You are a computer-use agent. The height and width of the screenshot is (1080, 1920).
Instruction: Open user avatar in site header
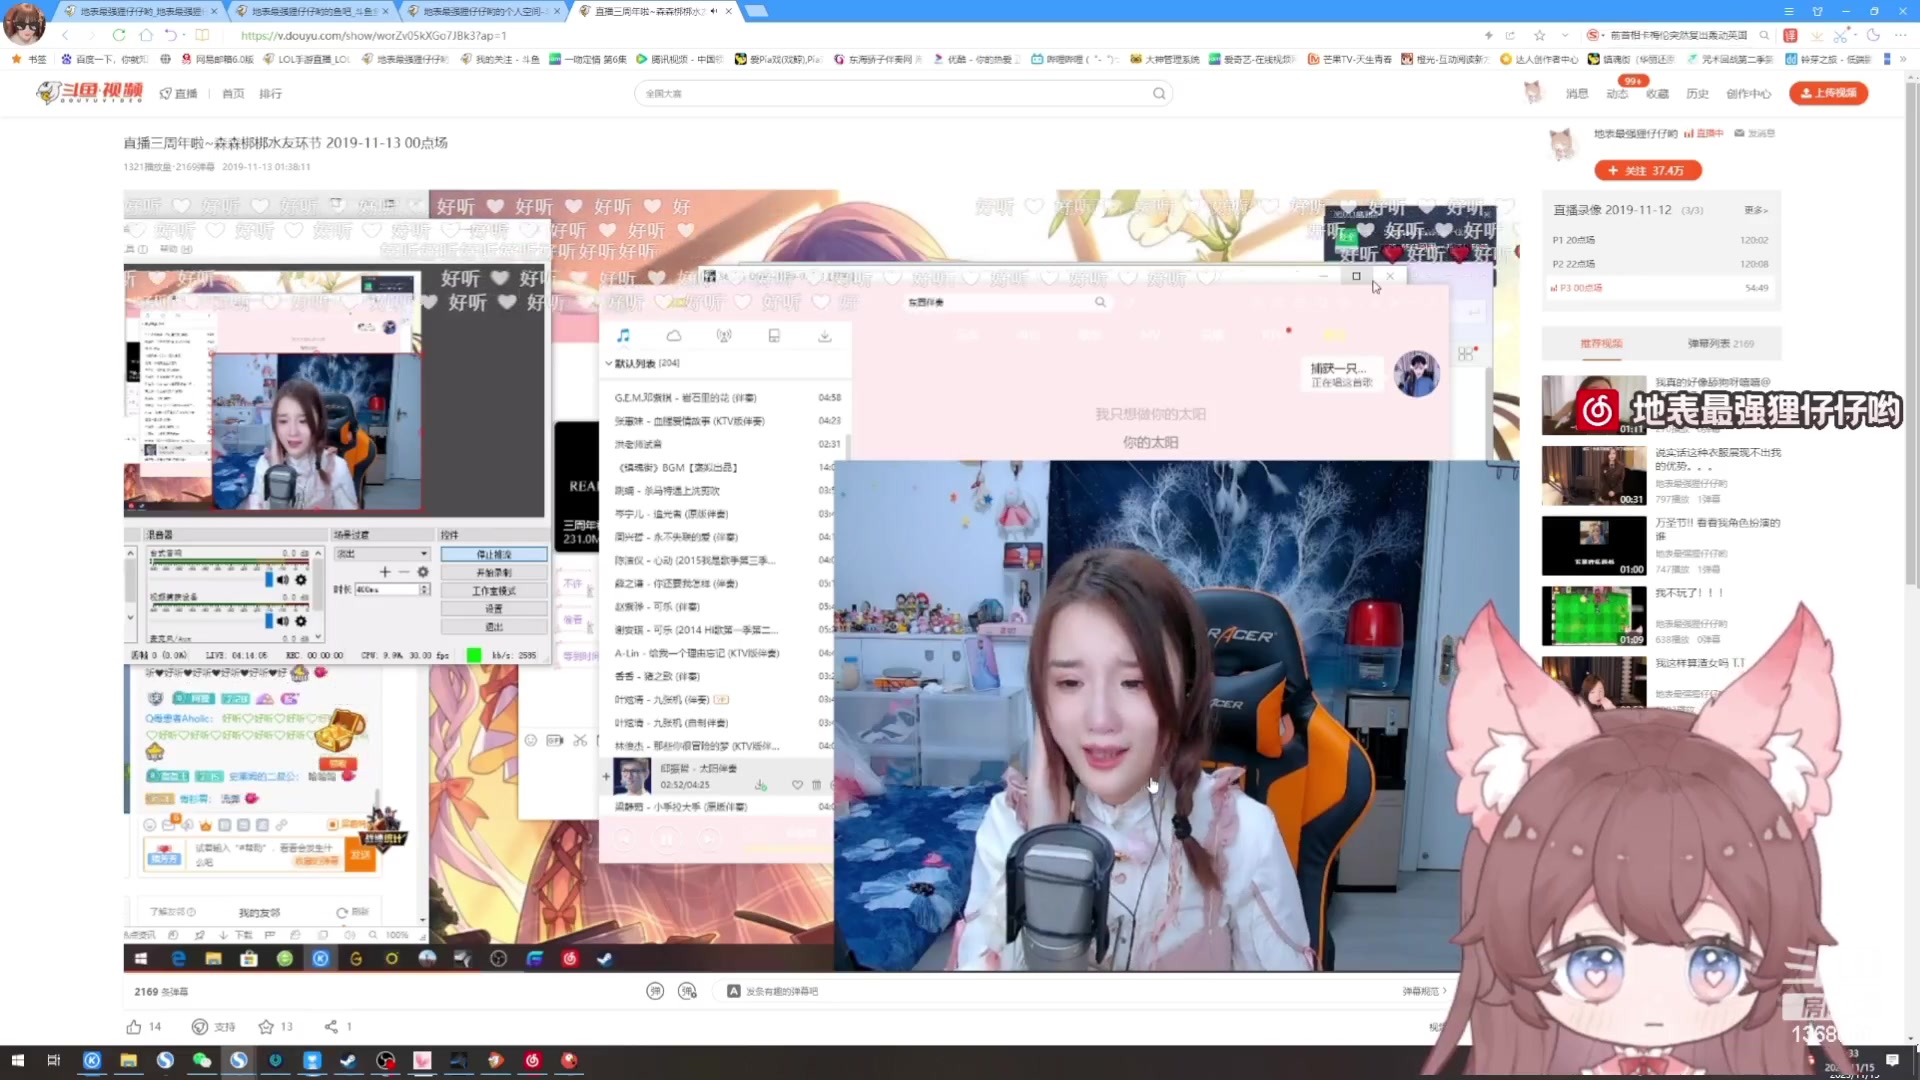click(1533, 93)
